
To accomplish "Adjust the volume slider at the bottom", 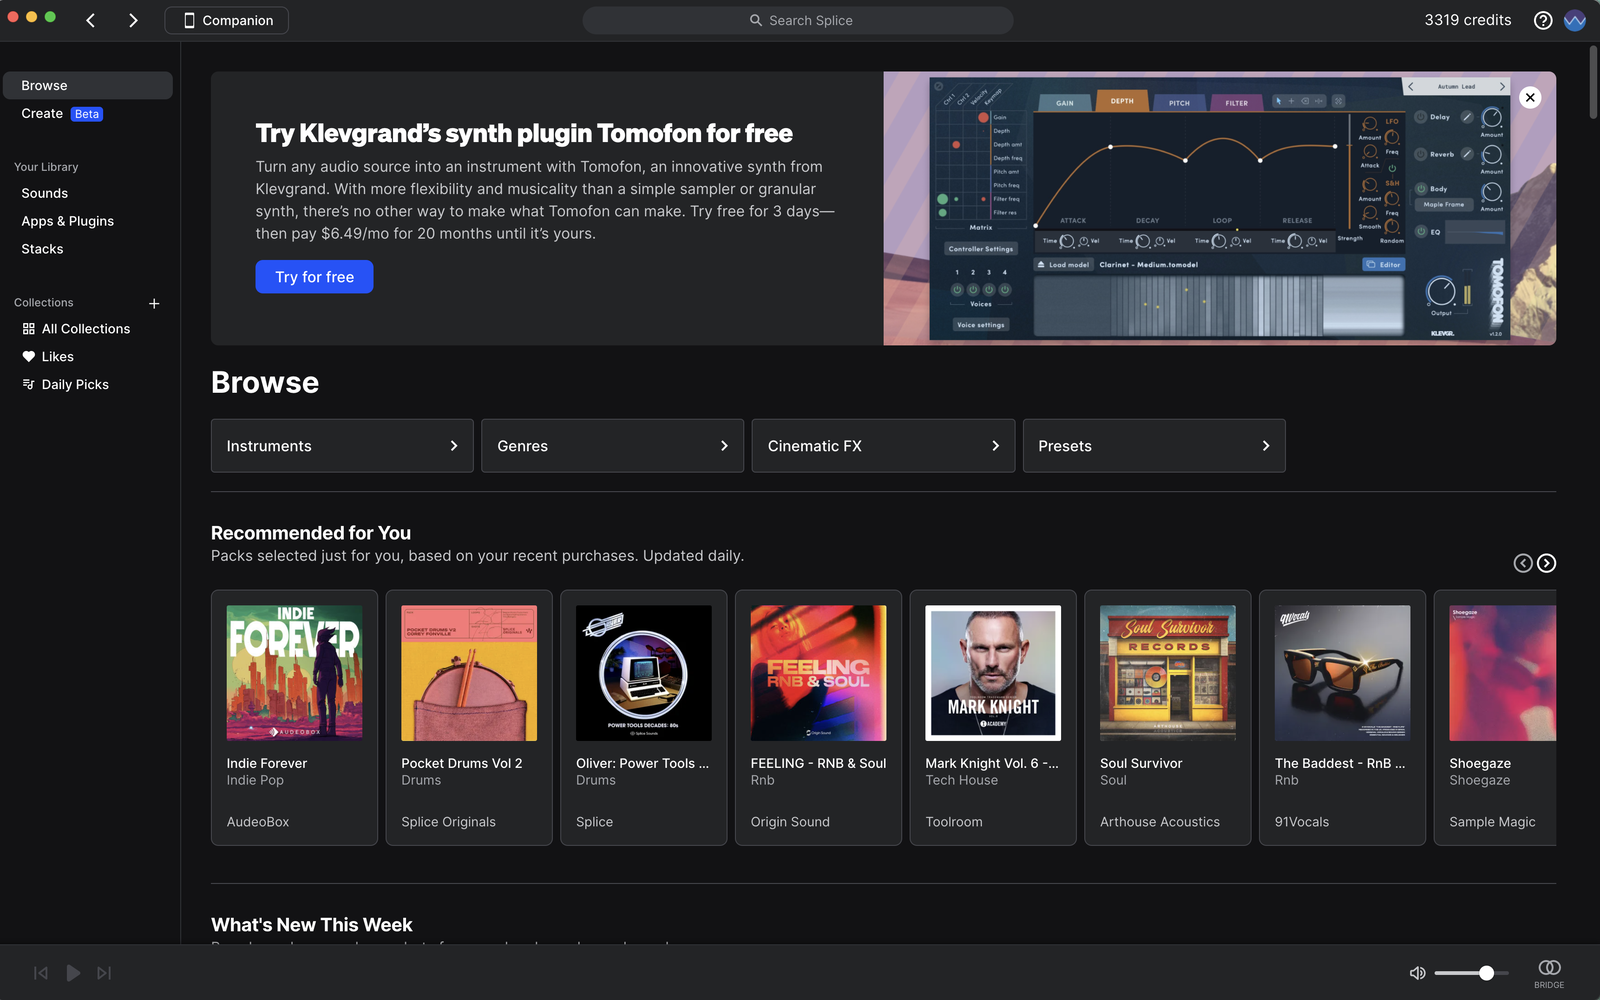I will point(1470,972).
